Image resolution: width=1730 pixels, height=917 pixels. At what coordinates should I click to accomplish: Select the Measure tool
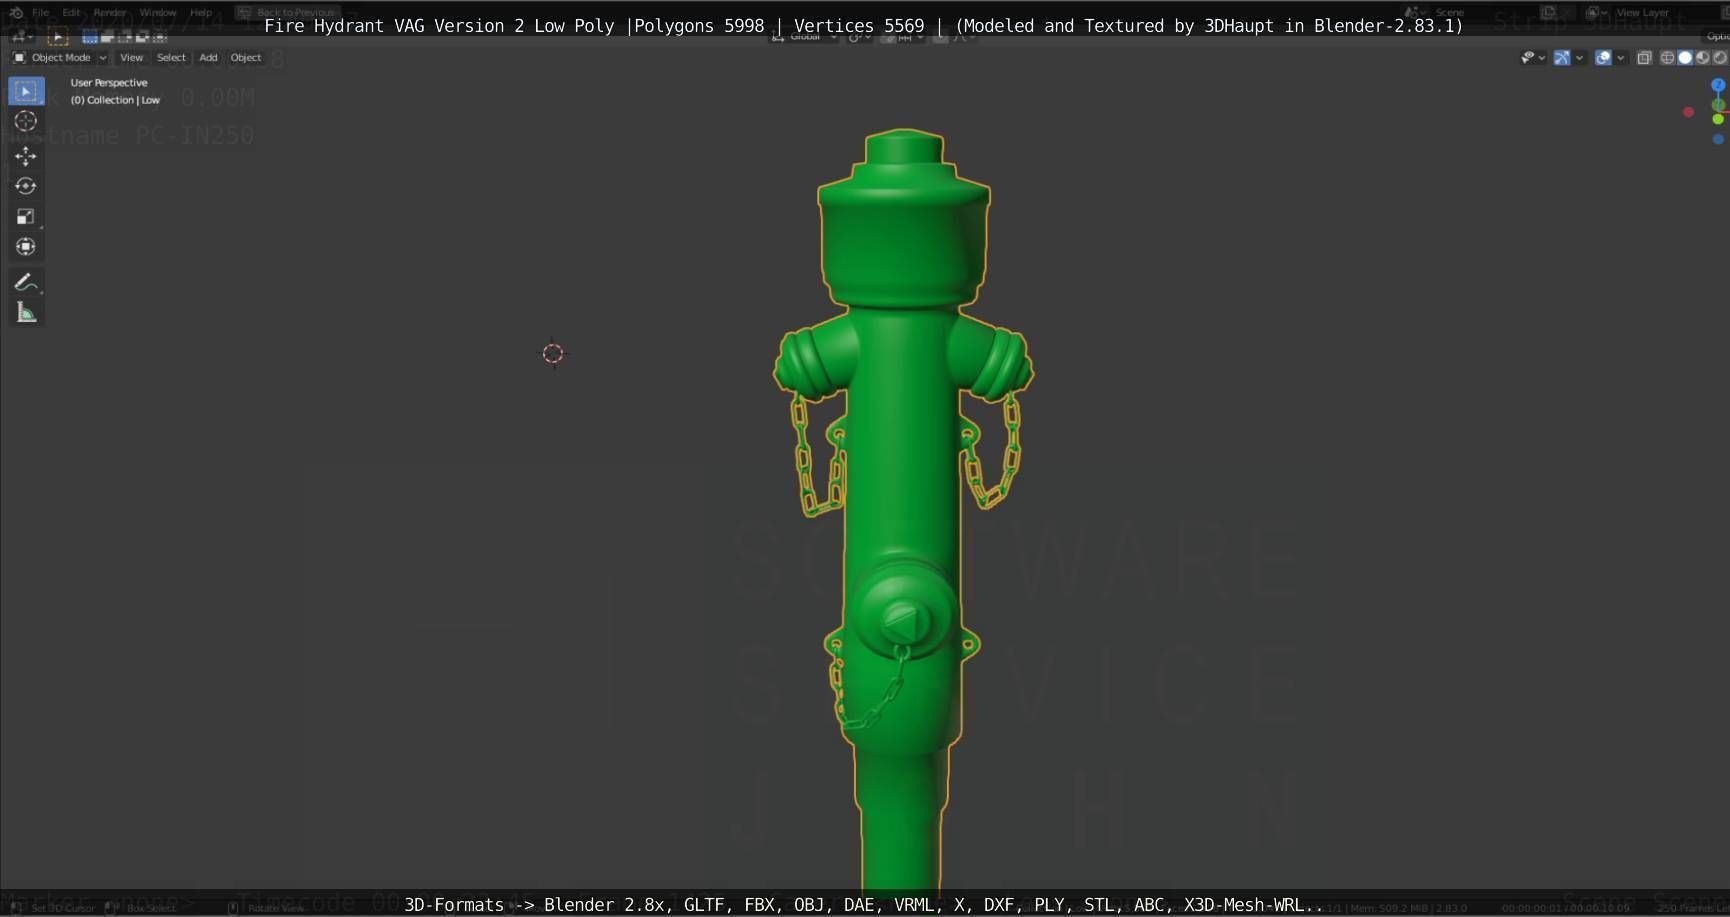coord(26,313)
